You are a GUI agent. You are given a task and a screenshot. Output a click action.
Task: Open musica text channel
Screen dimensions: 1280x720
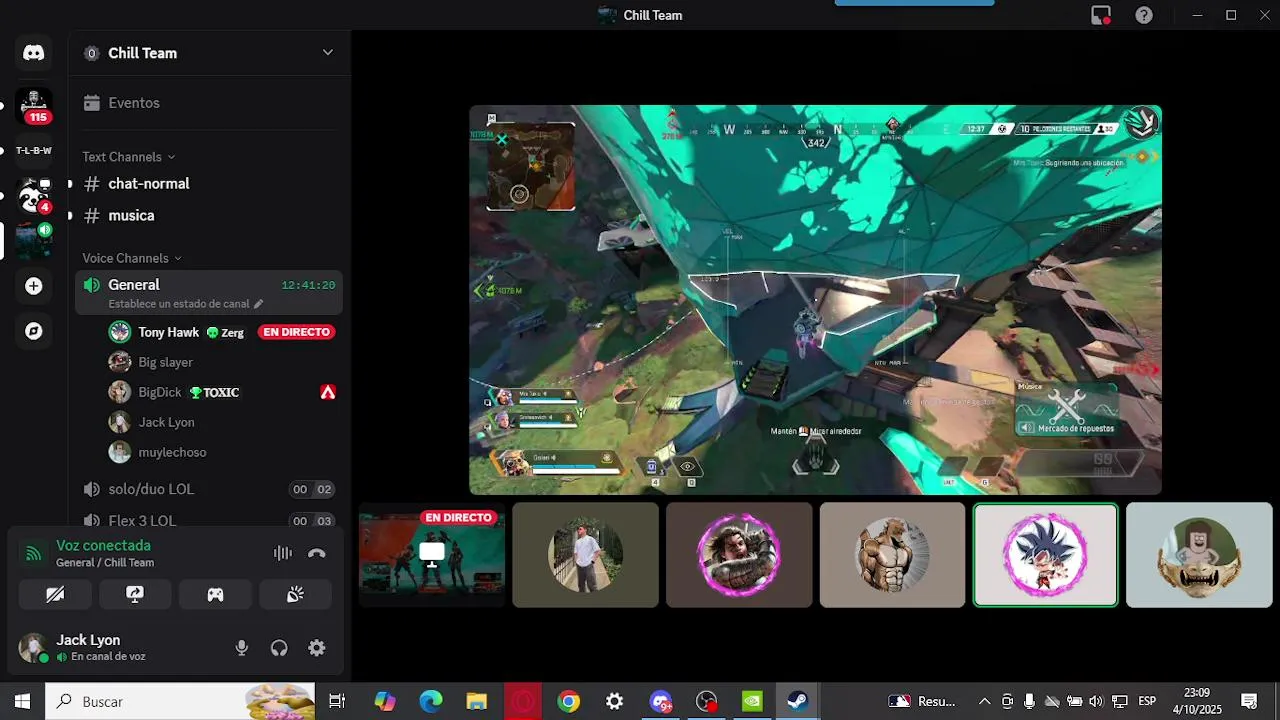210,216
